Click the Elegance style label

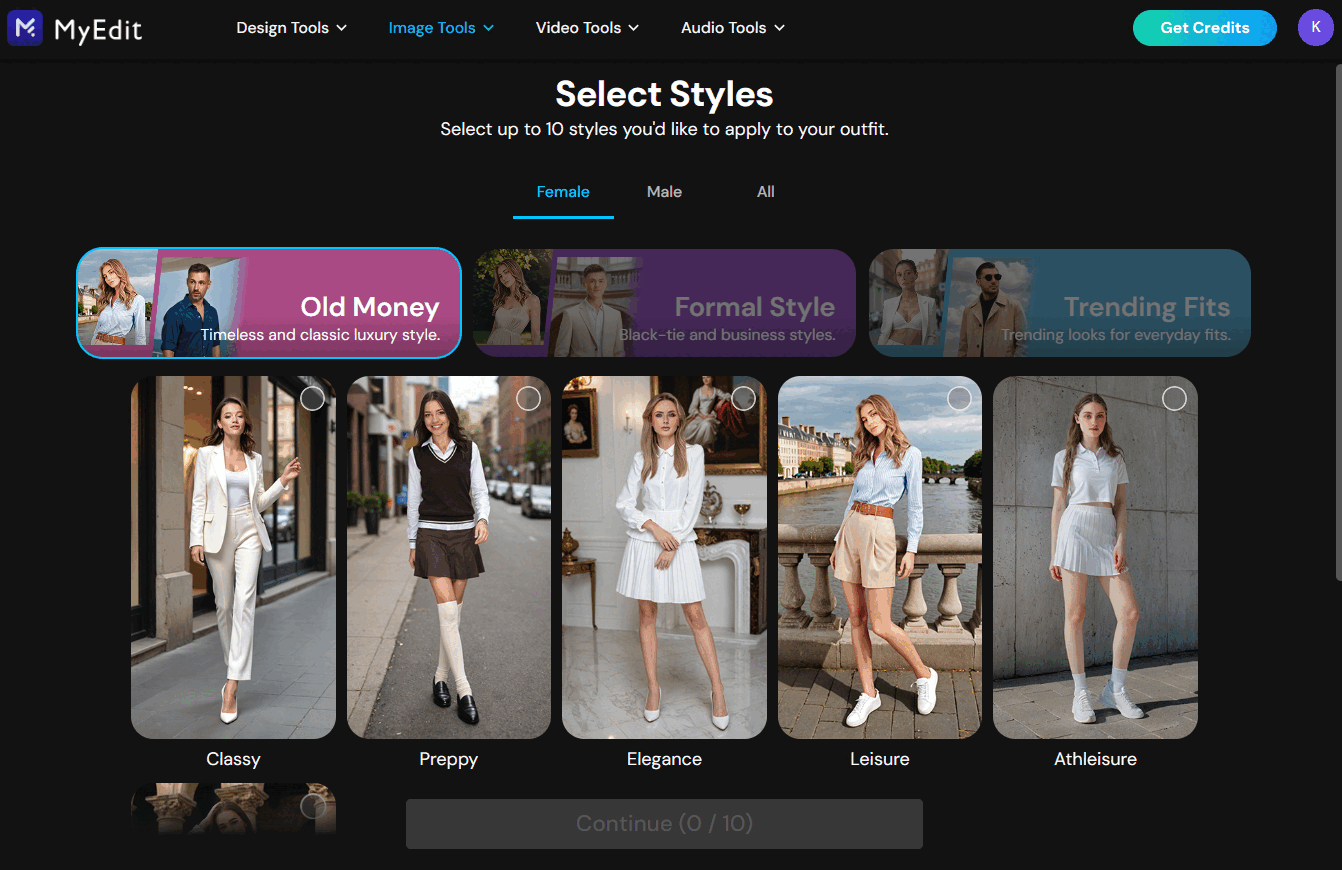coord(664,759)
